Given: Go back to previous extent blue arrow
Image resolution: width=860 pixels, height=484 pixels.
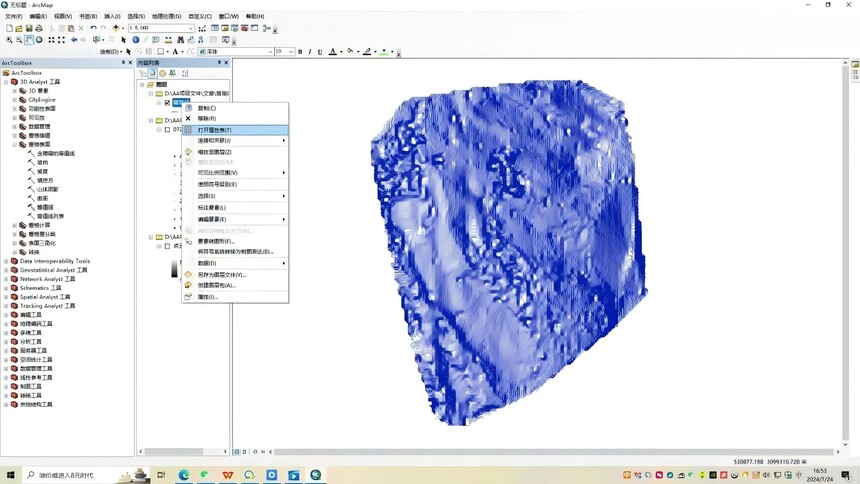Looking at the screenshot, I should pyautogui.click(x=74, y=40).
